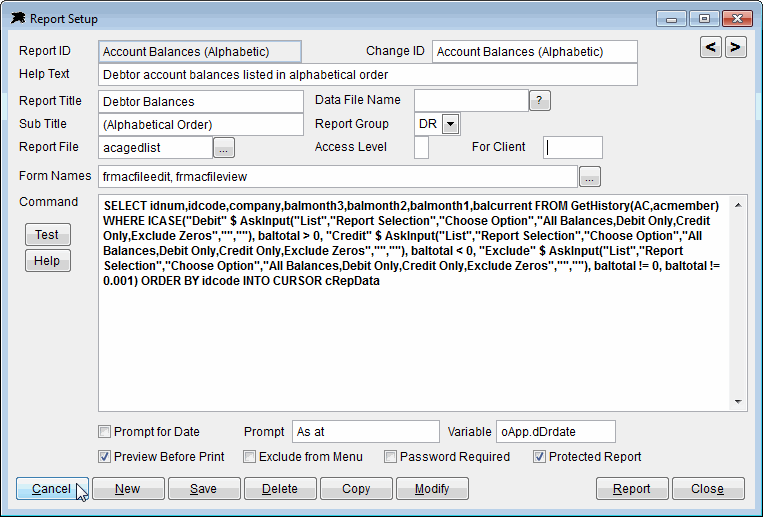Enable Prompt for Date checkbox
Viewport: 763px width, 517px height.
105,432
